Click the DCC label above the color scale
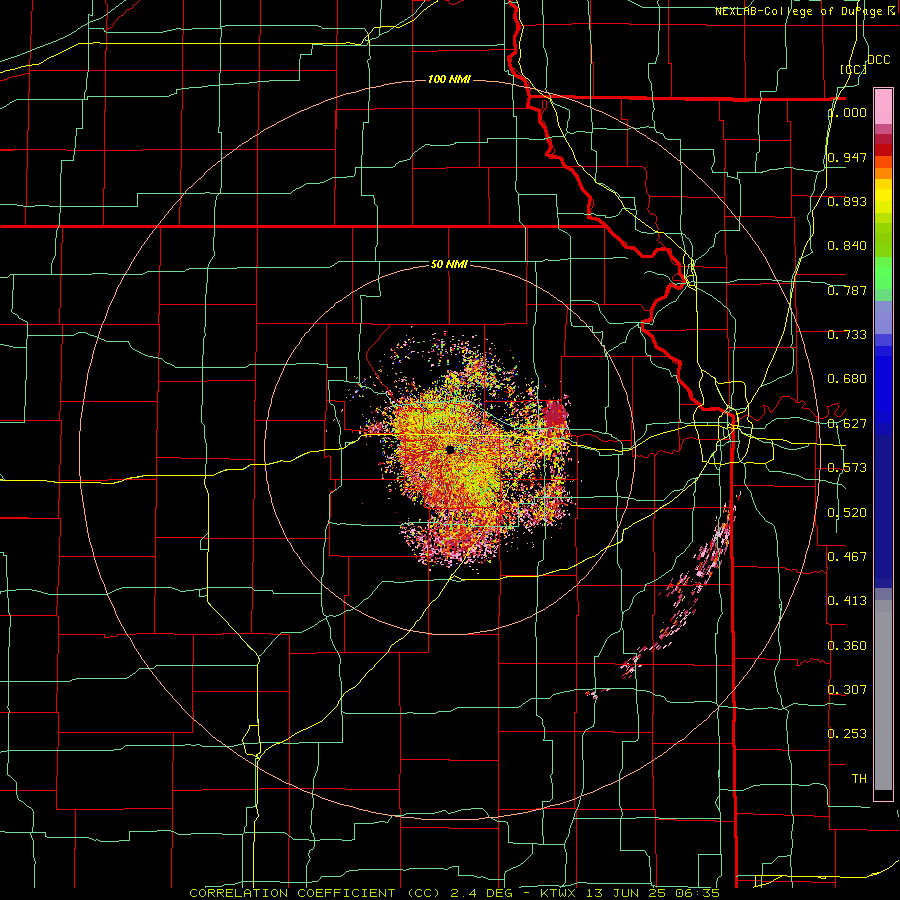Image resolution: width=900 pixels, height=900 pixels. click(x=878, y=60)
